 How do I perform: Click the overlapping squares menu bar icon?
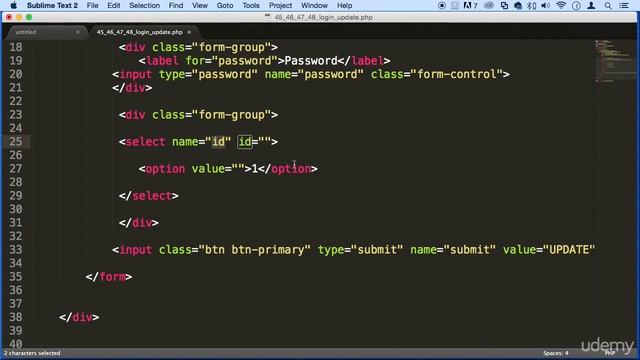[x=504, y=6]
